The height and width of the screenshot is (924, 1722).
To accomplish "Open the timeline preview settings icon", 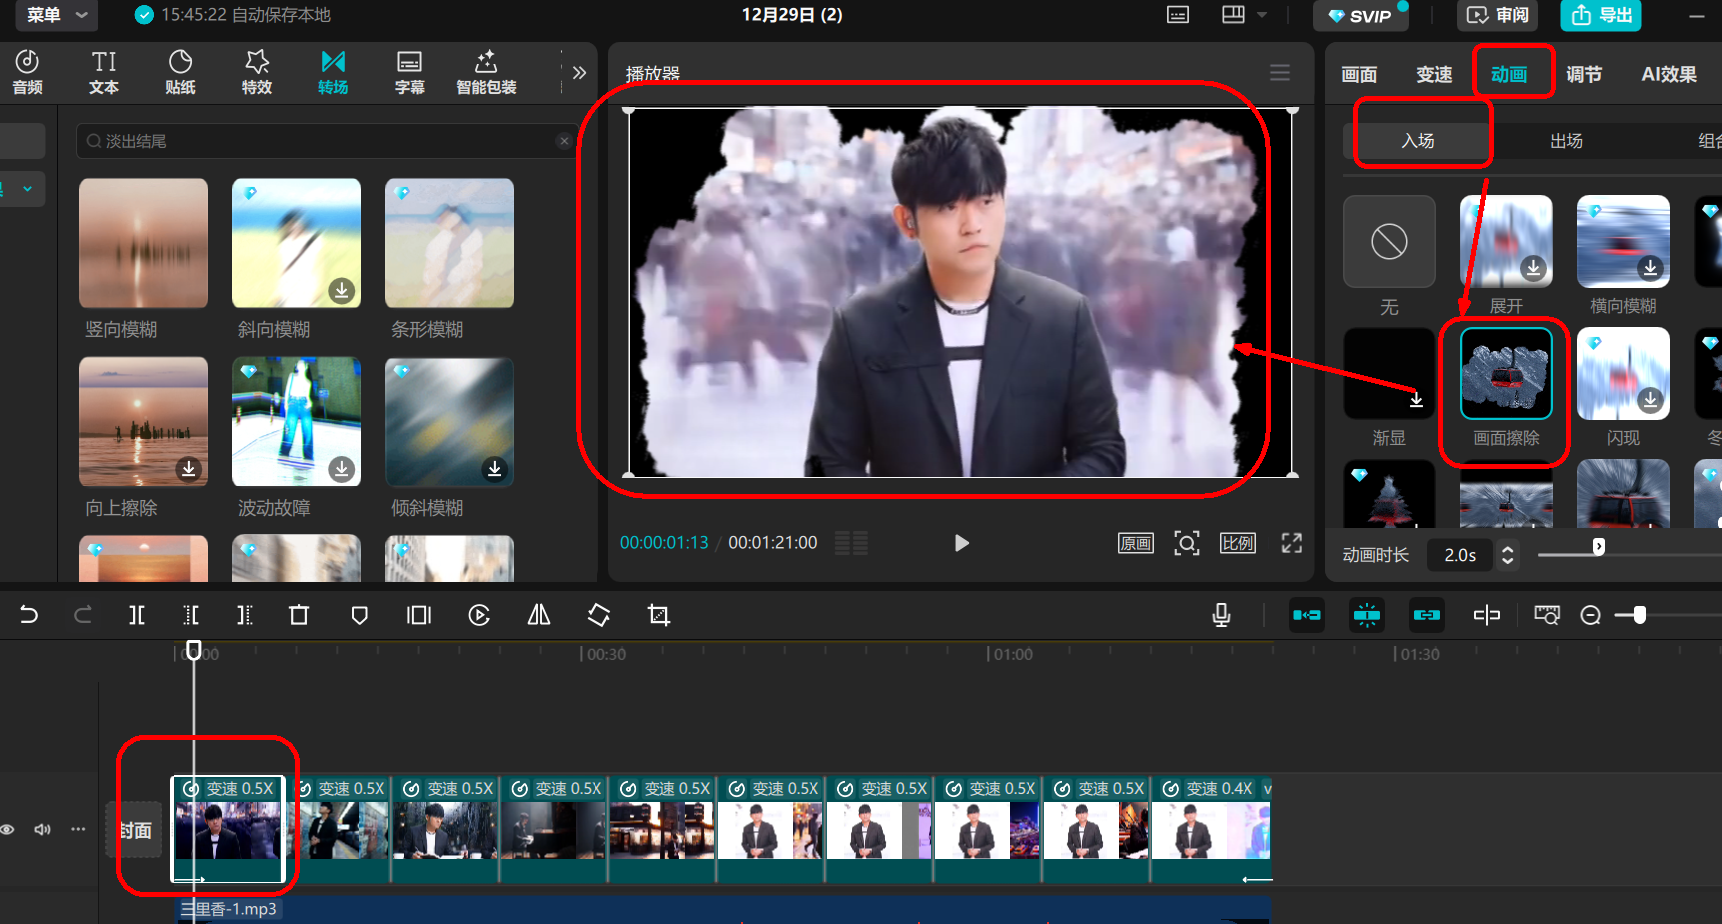I will [1547, 615].
